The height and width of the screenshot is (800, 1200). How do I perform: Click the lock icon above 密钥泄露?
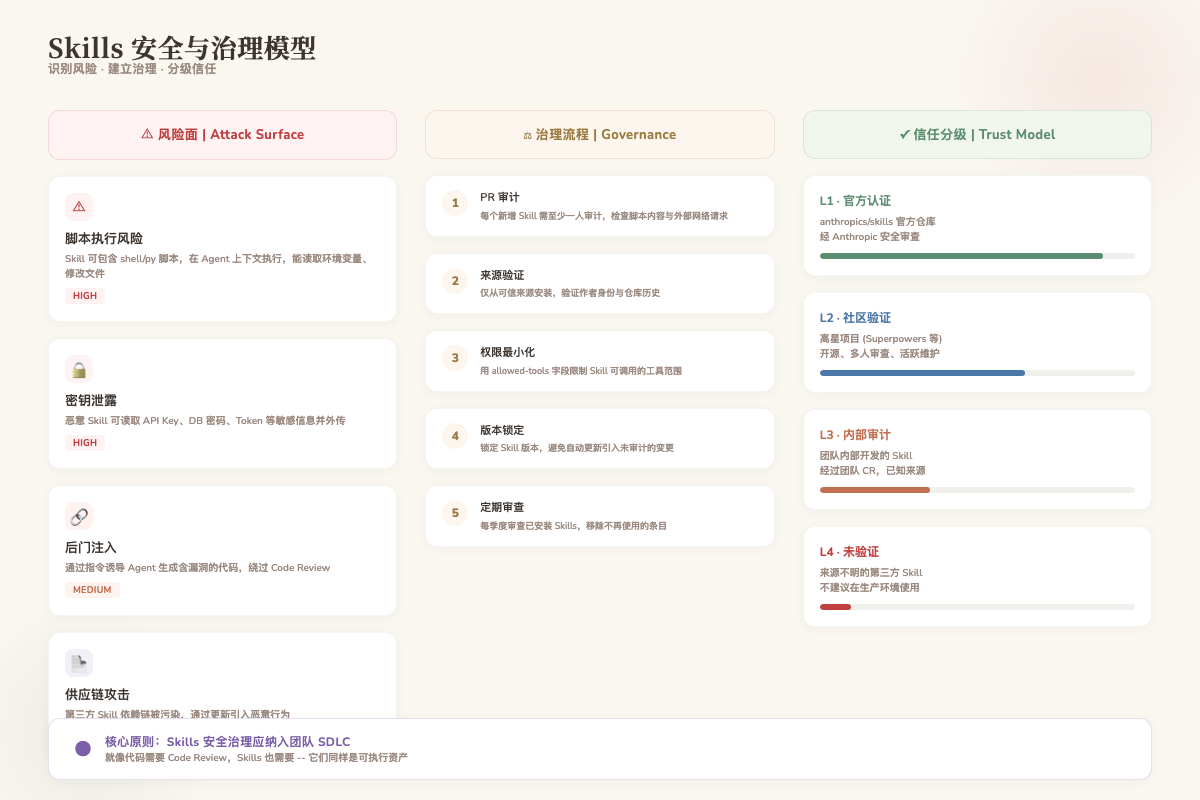[79, 369]
